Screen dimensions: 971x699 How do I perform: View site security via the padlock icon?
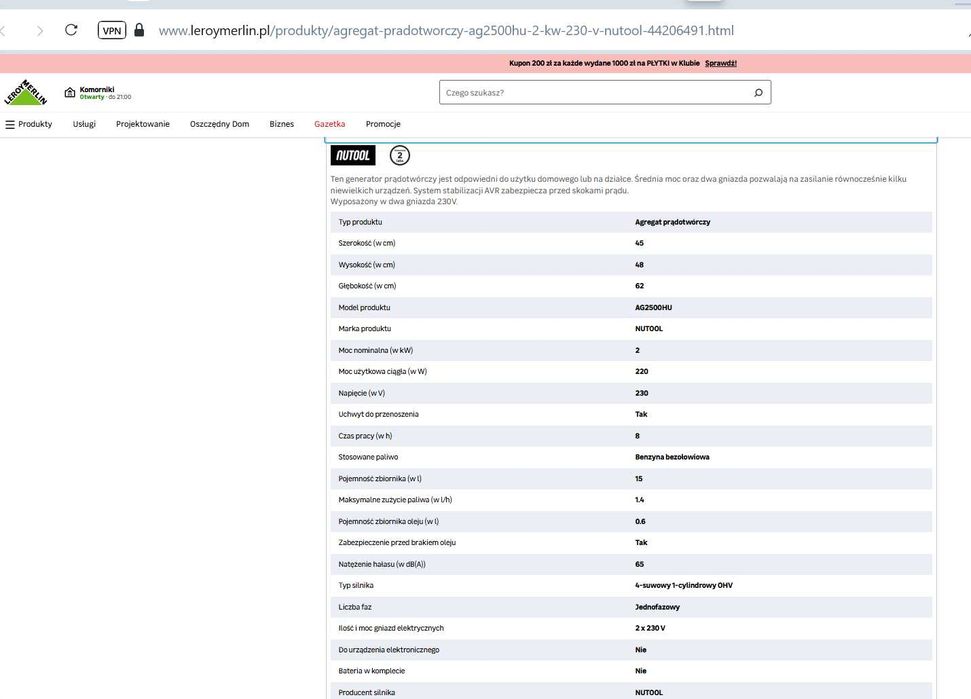pyautogui.click(x=139, y=30)
